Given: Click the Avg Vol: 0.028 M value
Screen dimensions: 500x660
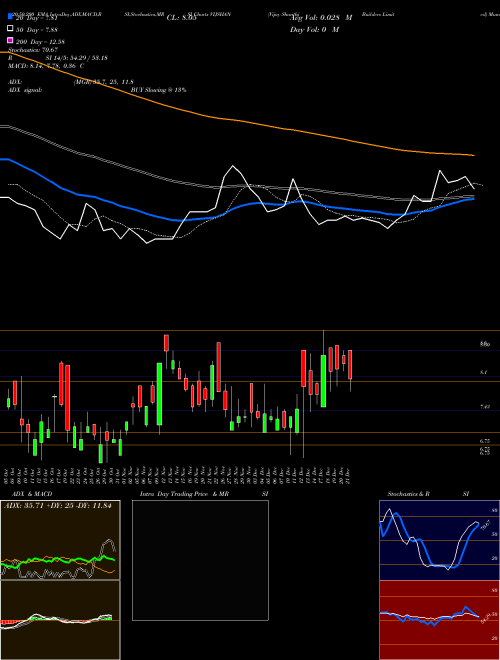Looking at the screenshot, I should tap(322, 18).
